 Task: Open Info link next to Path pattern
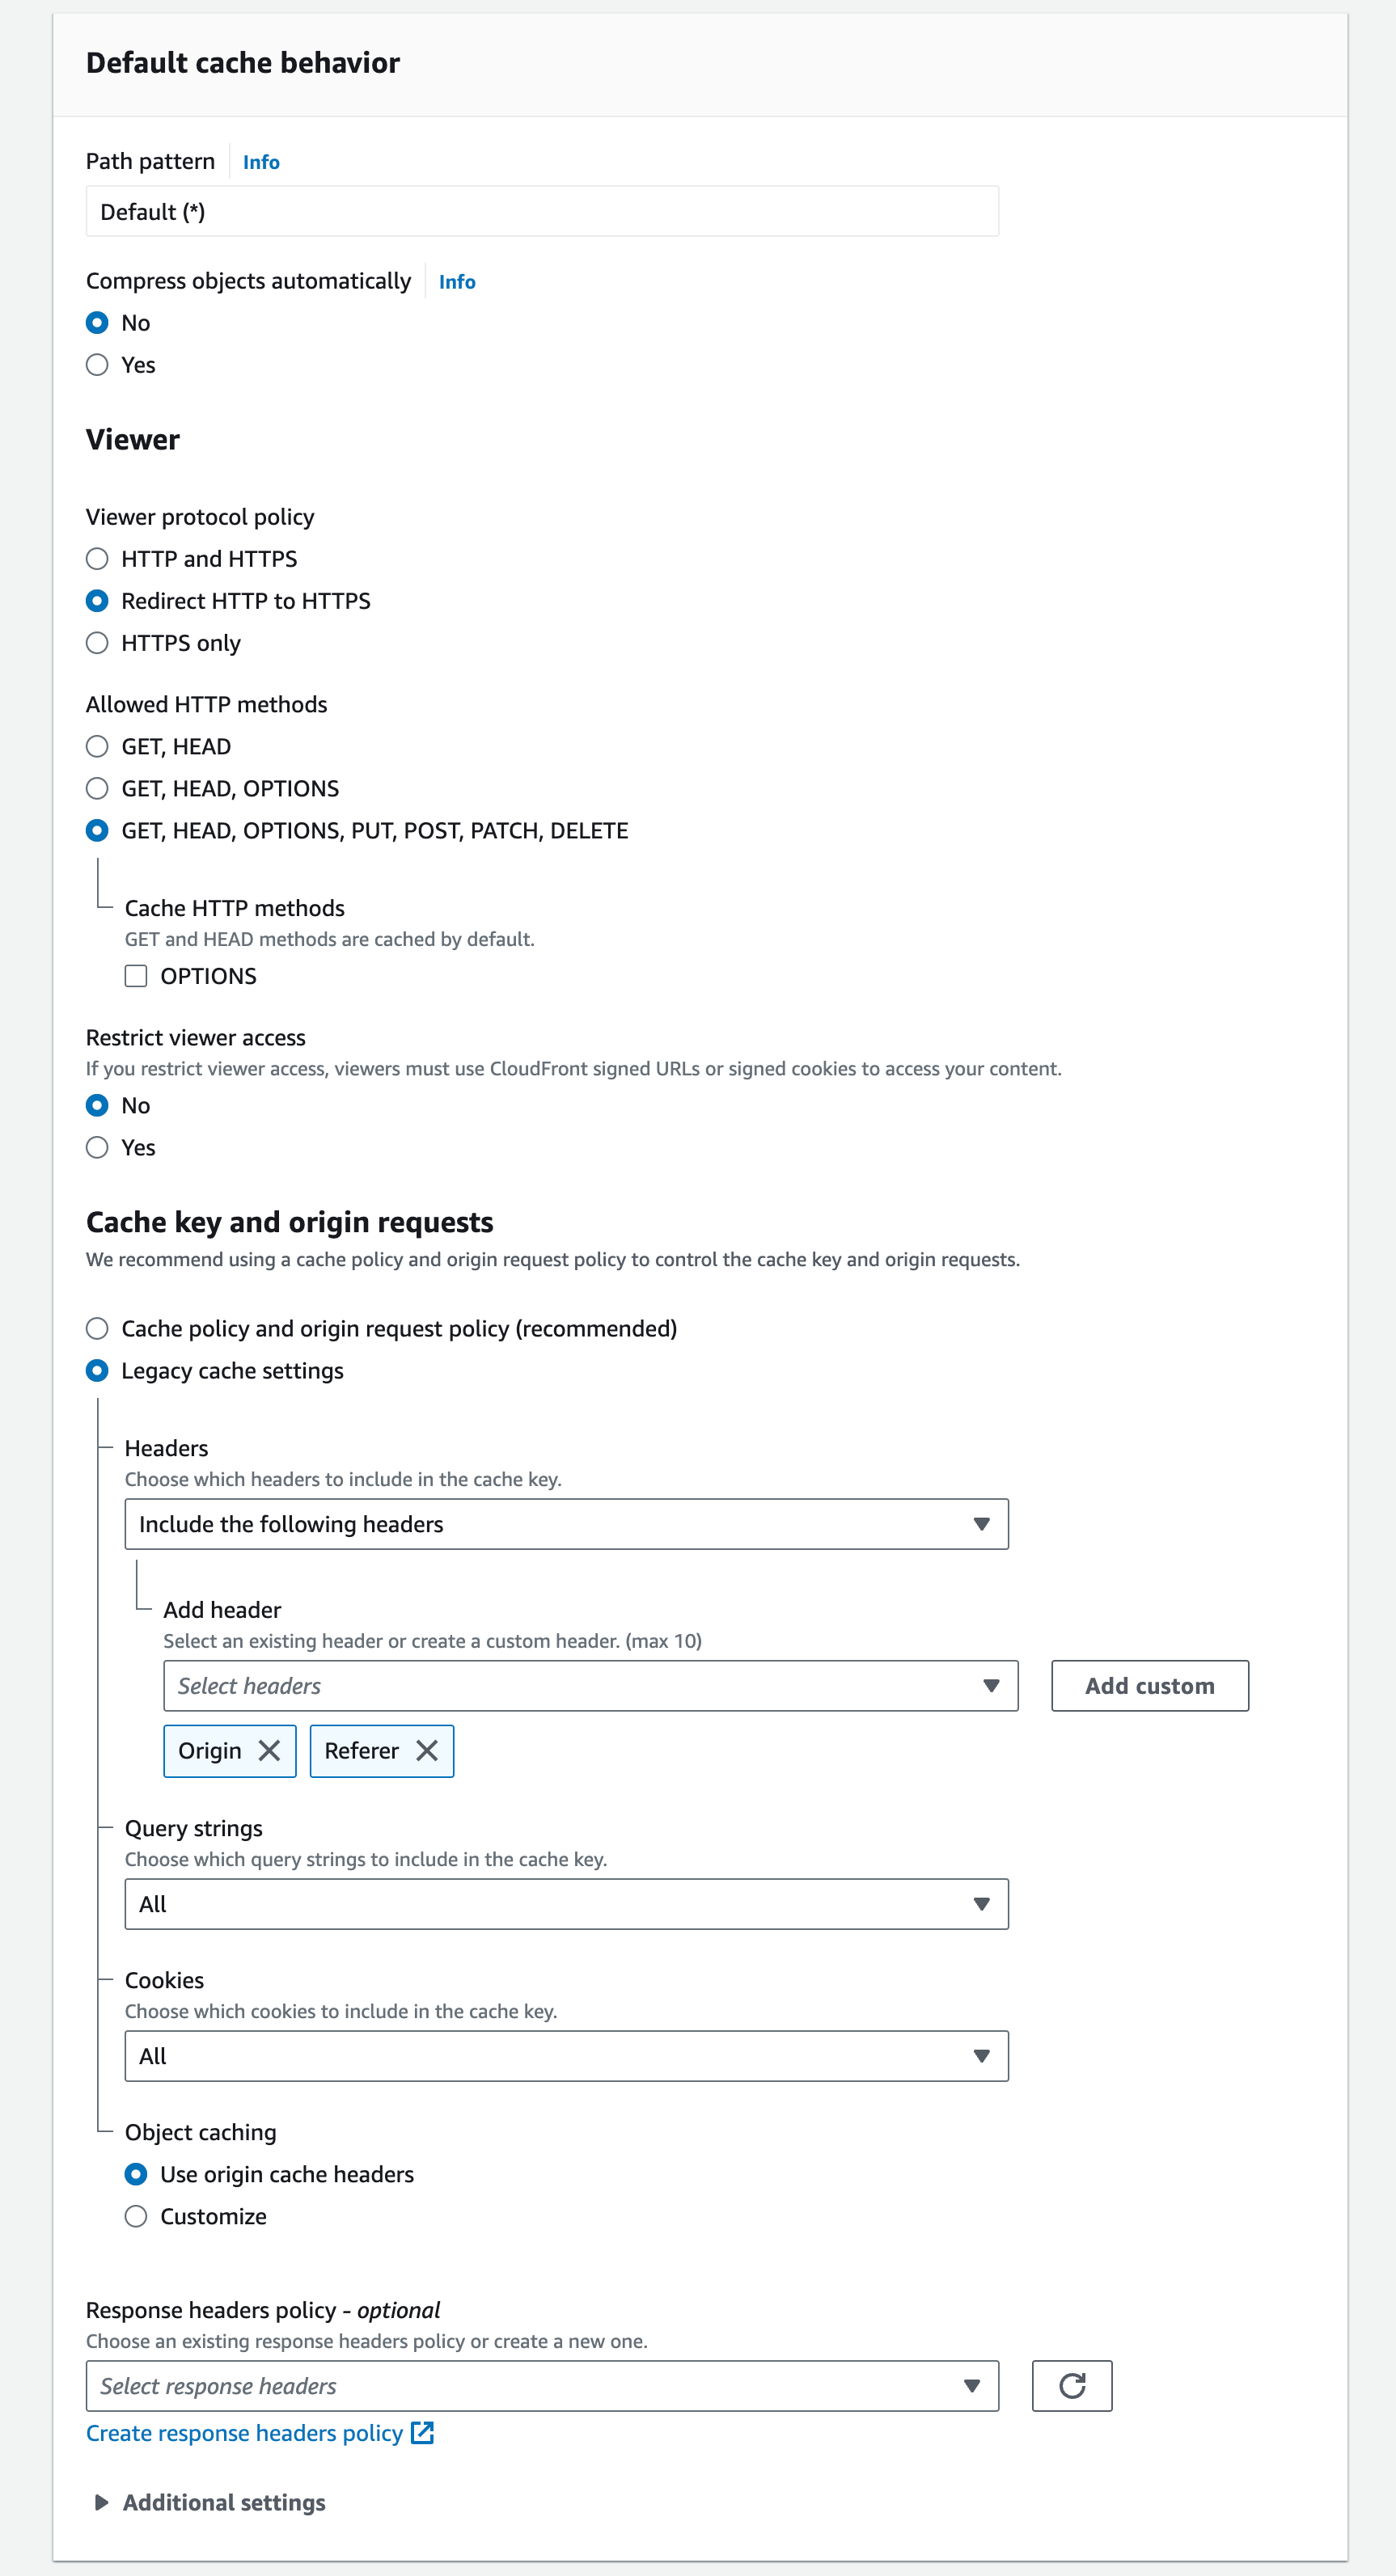click(261, 162)
